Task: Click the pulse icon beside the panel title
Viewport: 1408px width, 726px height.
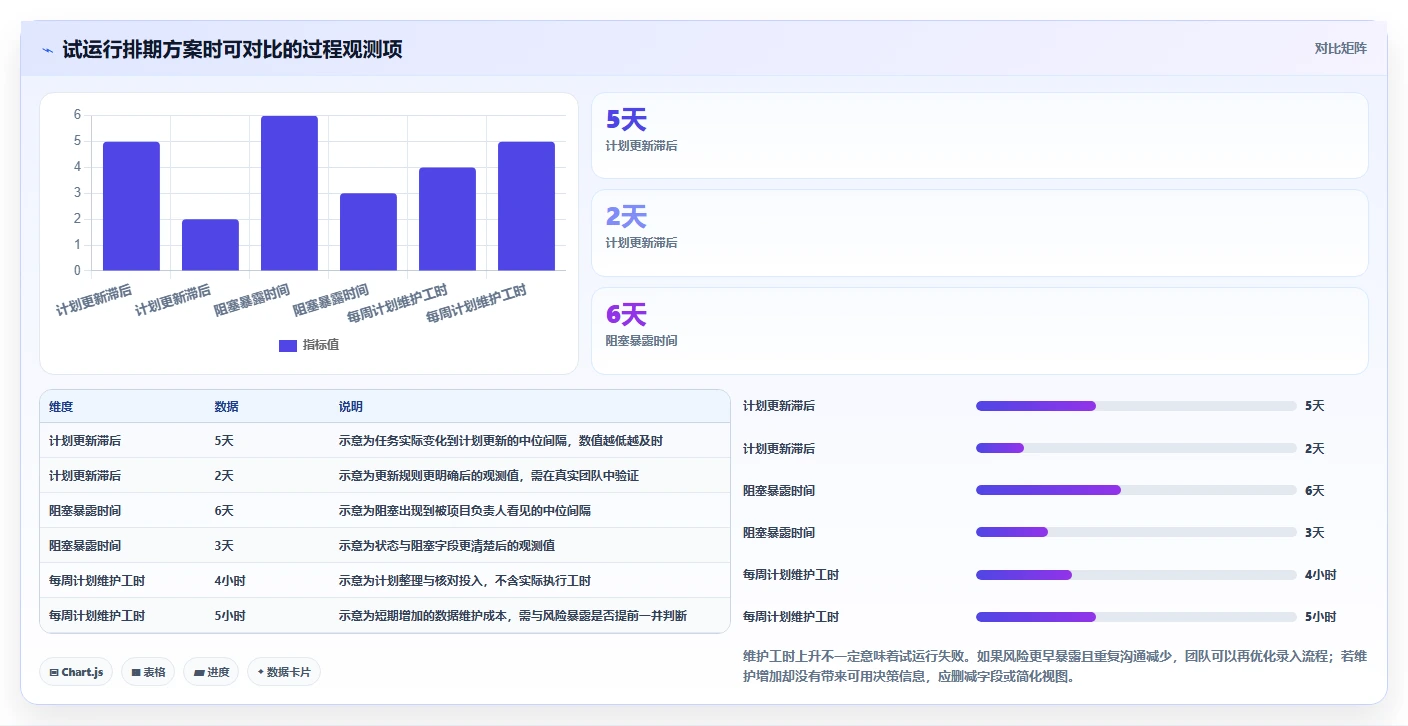Action: pos(48,49)
